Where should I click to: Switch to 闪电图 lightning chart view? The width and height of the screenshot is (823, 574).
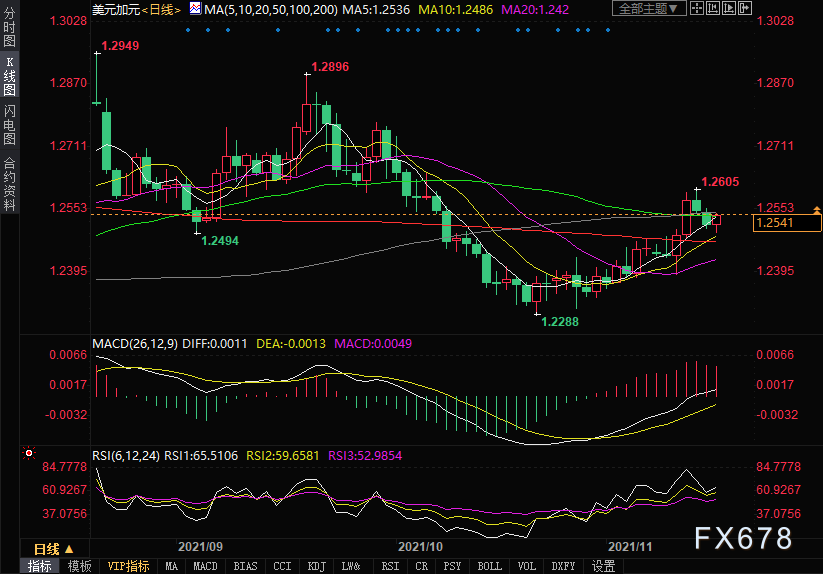coord(9,124)
